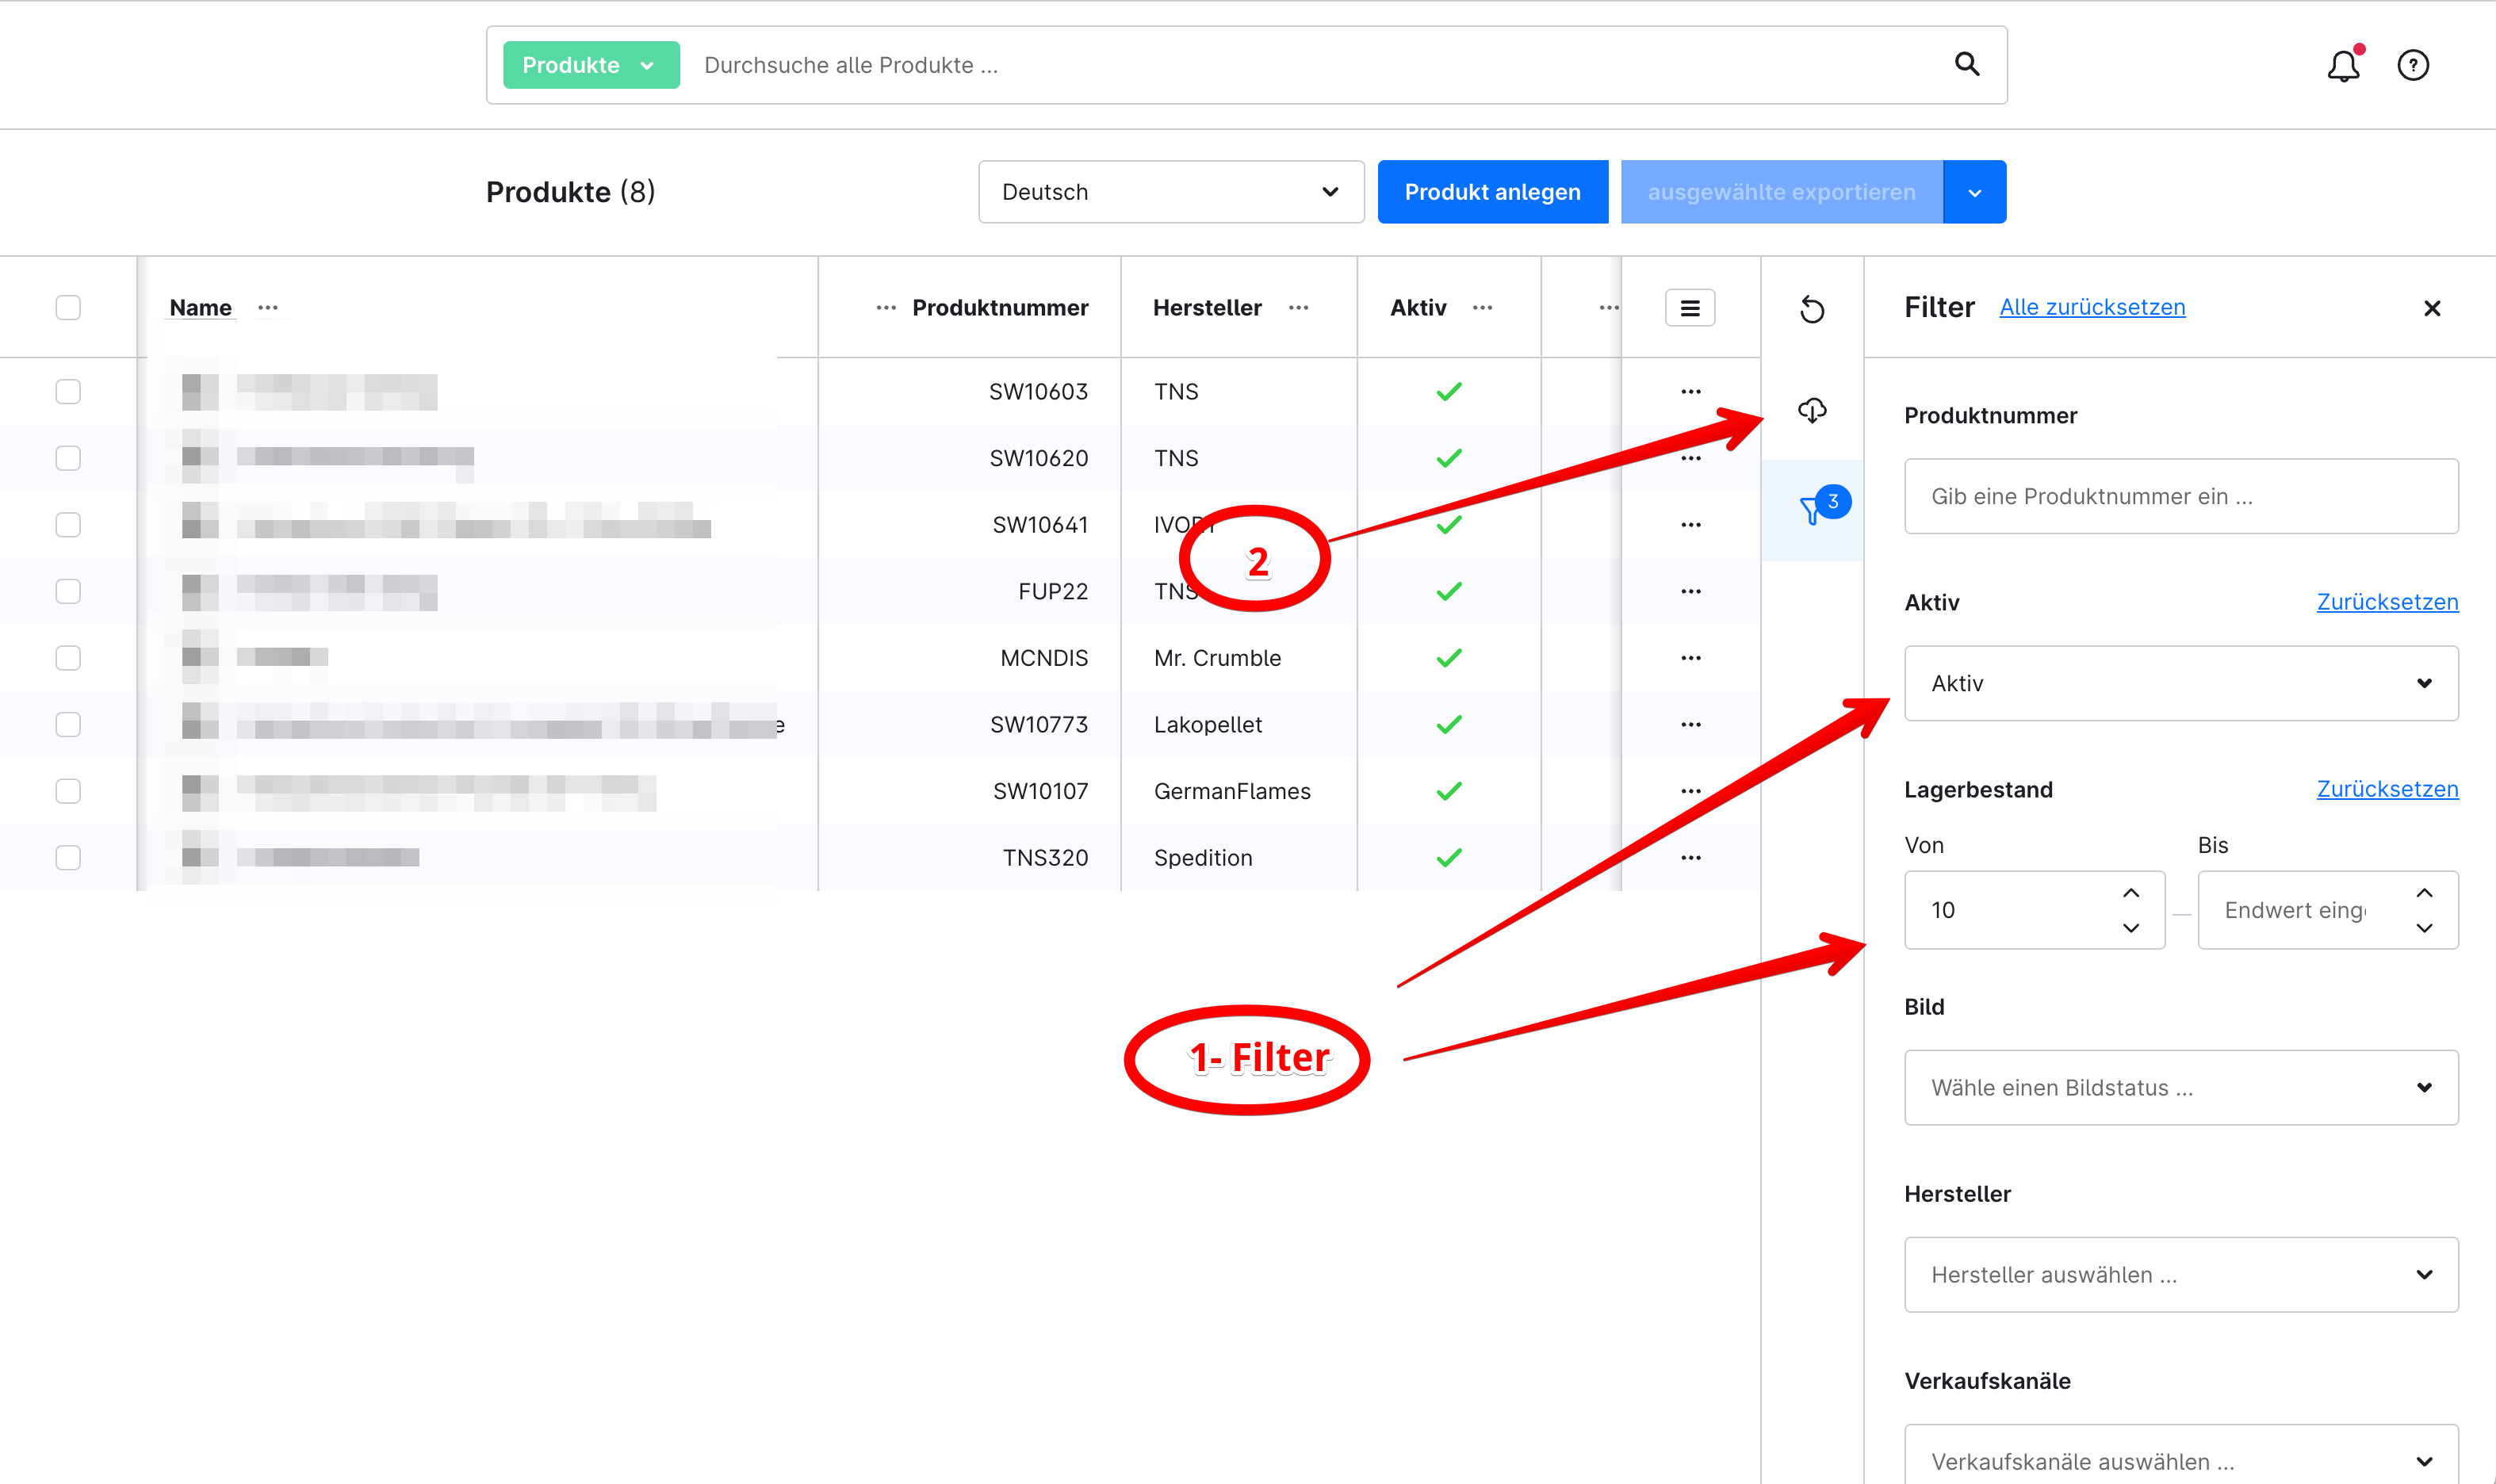Increase the Lagerbestand Von value
This screenshot has width=2496, height=1484.
(2131, 893)
